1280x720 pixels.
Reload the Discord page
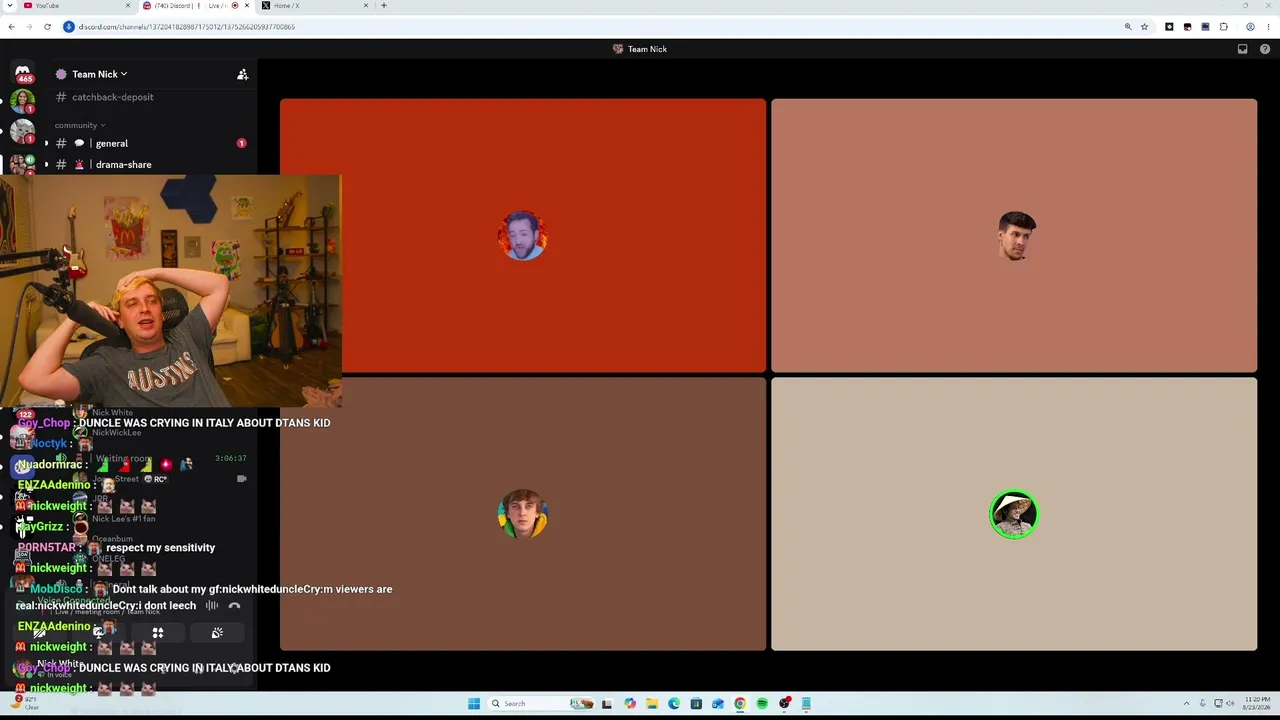coord(47,27)
